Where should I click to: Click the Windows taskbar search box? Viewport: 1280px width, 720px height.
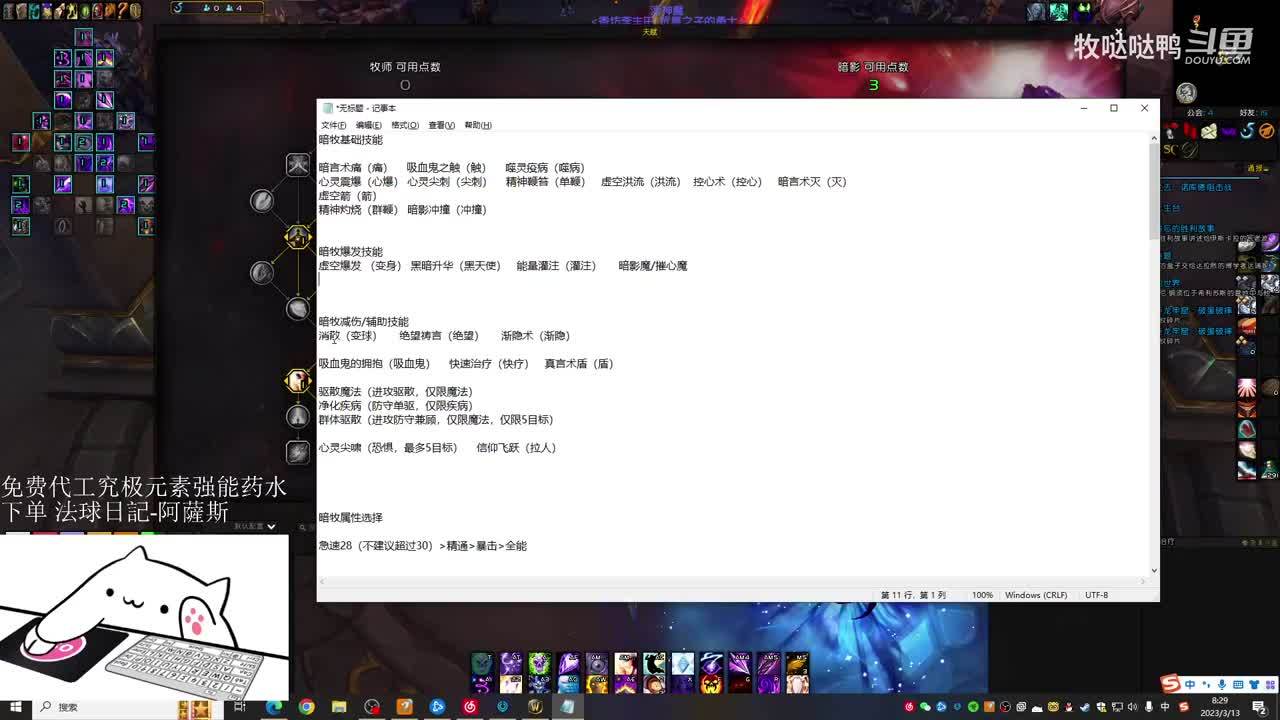coord(100,707)
